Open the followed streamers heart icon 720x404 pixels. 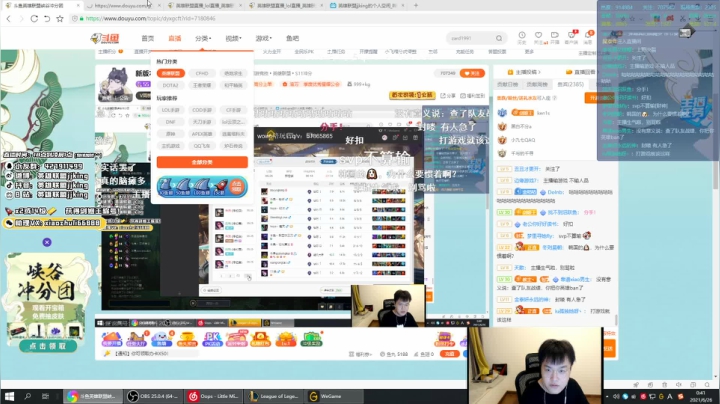(x=539, y=37)
